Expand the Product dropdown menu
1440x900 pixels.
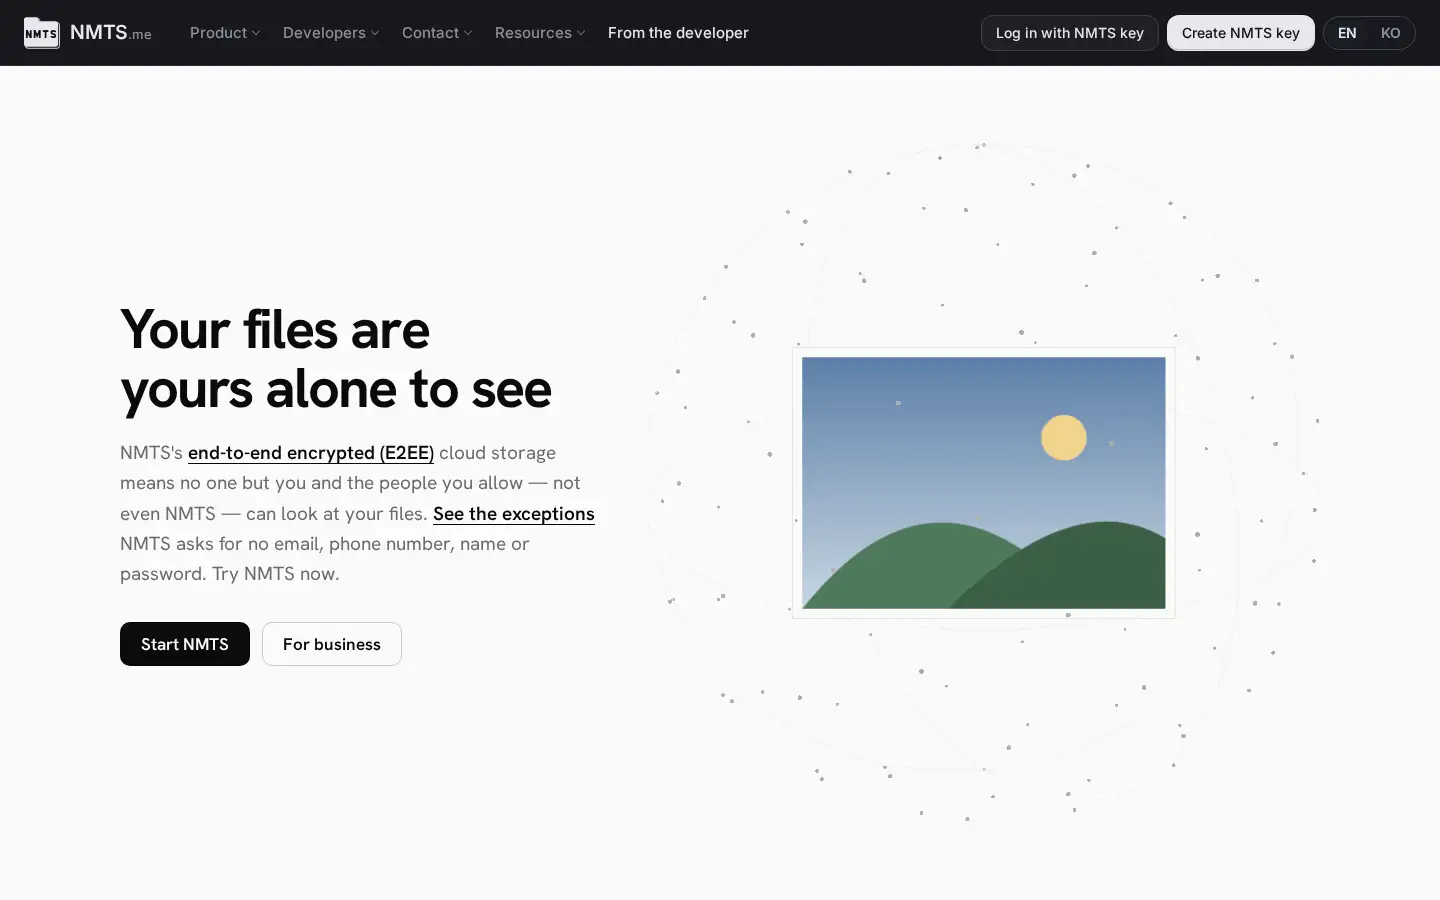pos(225,33)
